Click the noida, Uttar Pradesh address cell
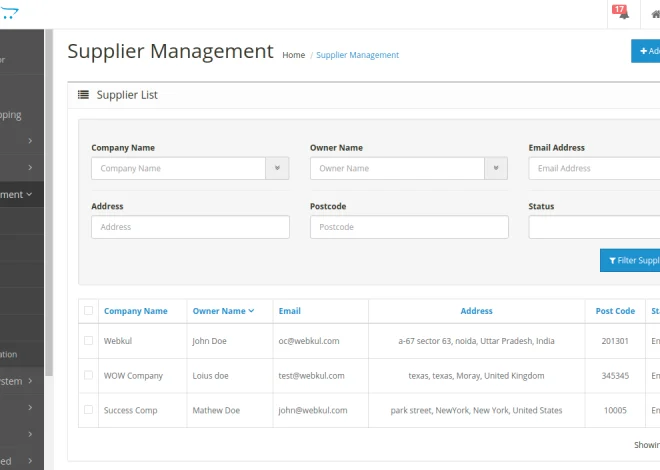Viewport: 660px width, 470px height. click(476, 341)
